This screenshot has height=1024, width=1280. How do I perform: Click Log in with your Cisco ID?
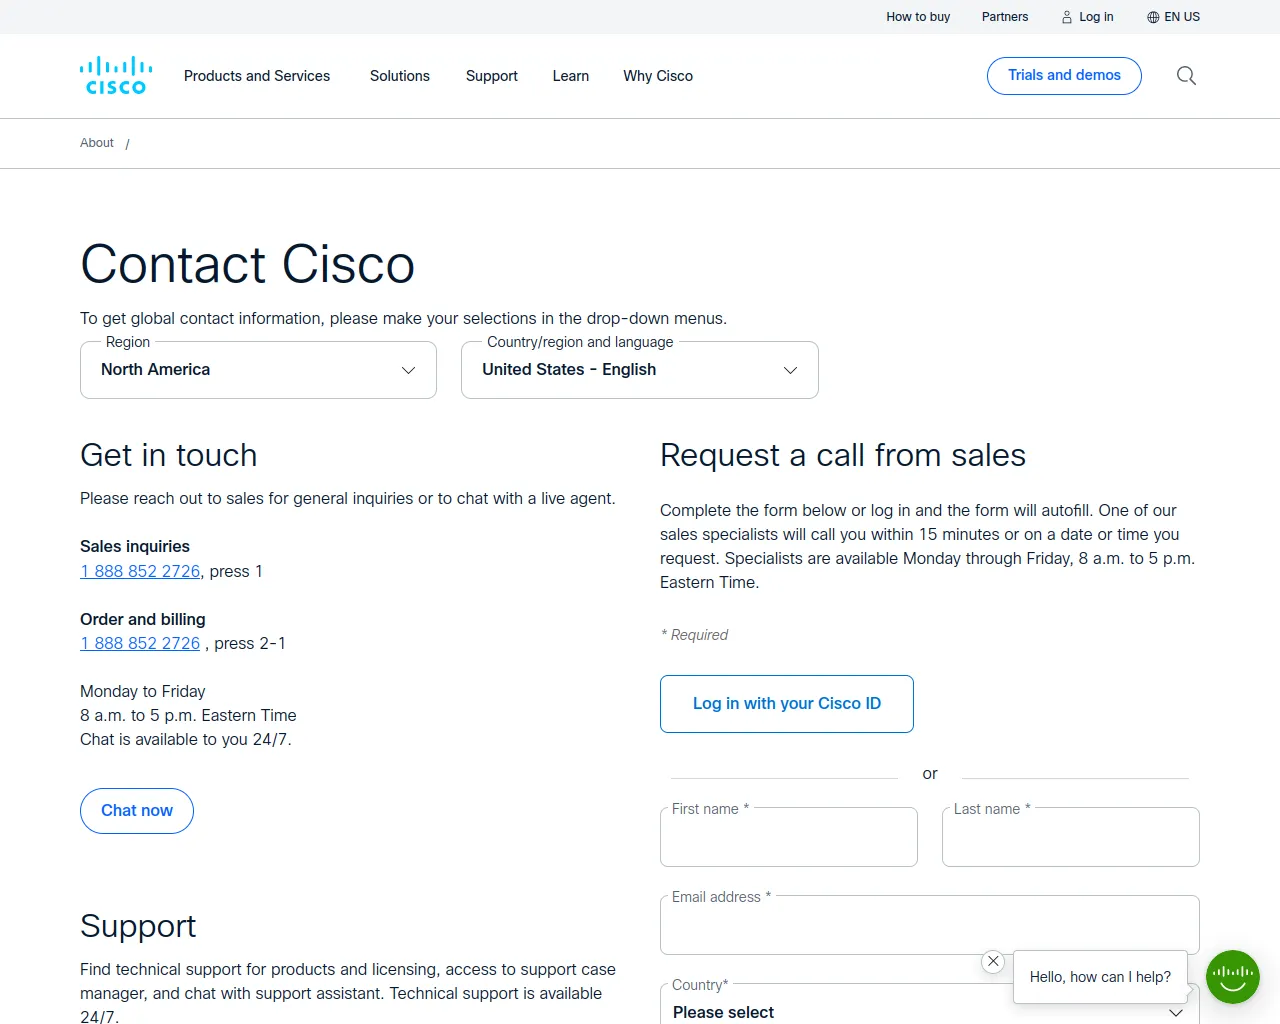(x=787, y=704)
